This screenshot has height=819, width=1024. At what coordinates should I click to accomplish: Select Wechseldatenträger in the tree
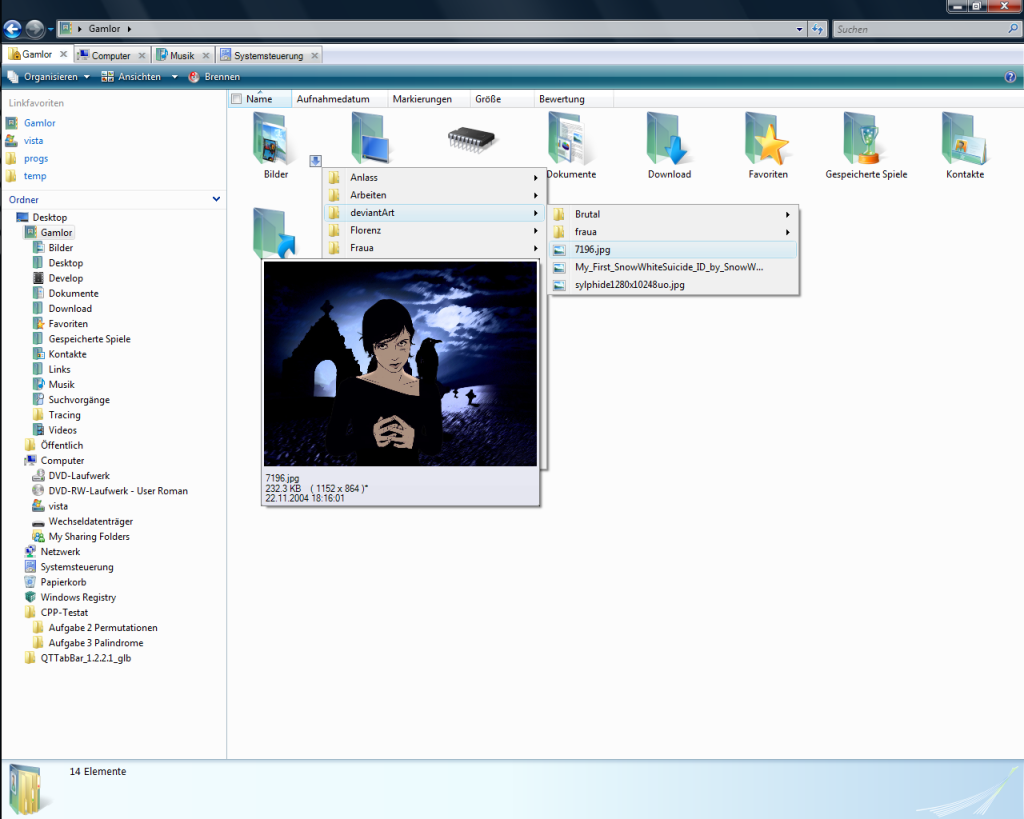tap(91, 521)
